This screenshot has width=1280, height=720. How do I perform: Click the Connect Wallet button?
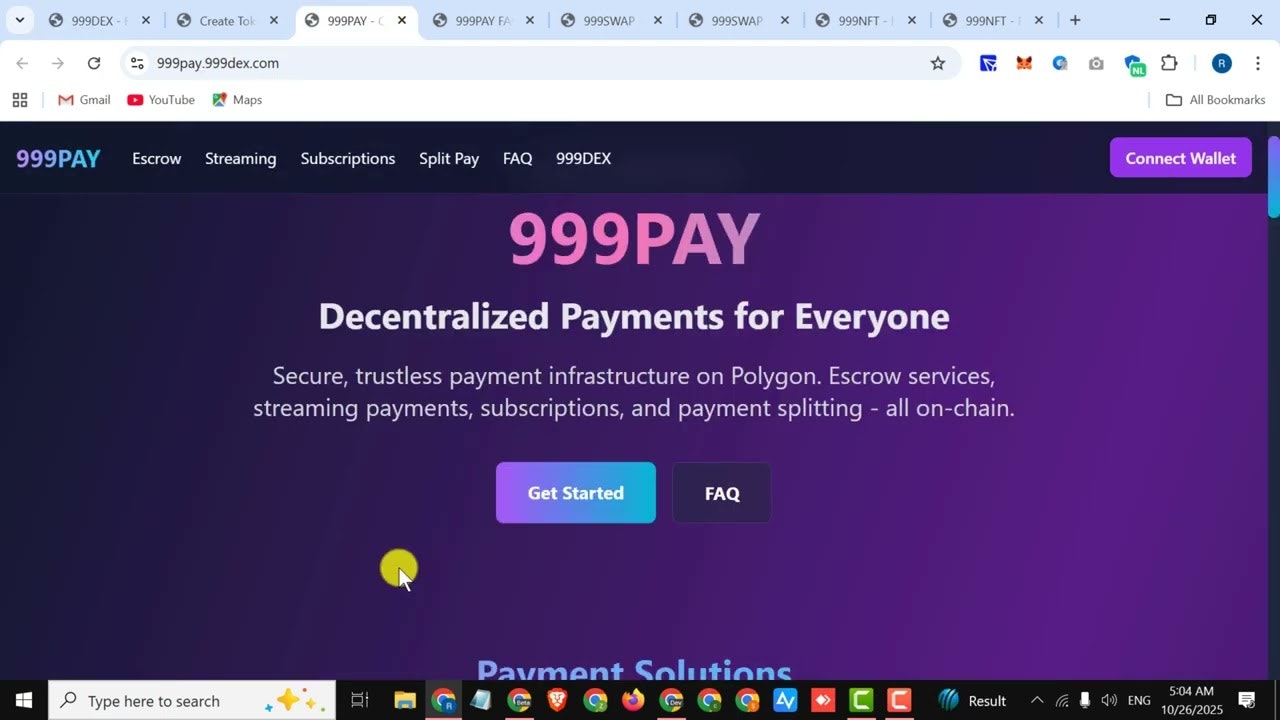point(1181,158)
